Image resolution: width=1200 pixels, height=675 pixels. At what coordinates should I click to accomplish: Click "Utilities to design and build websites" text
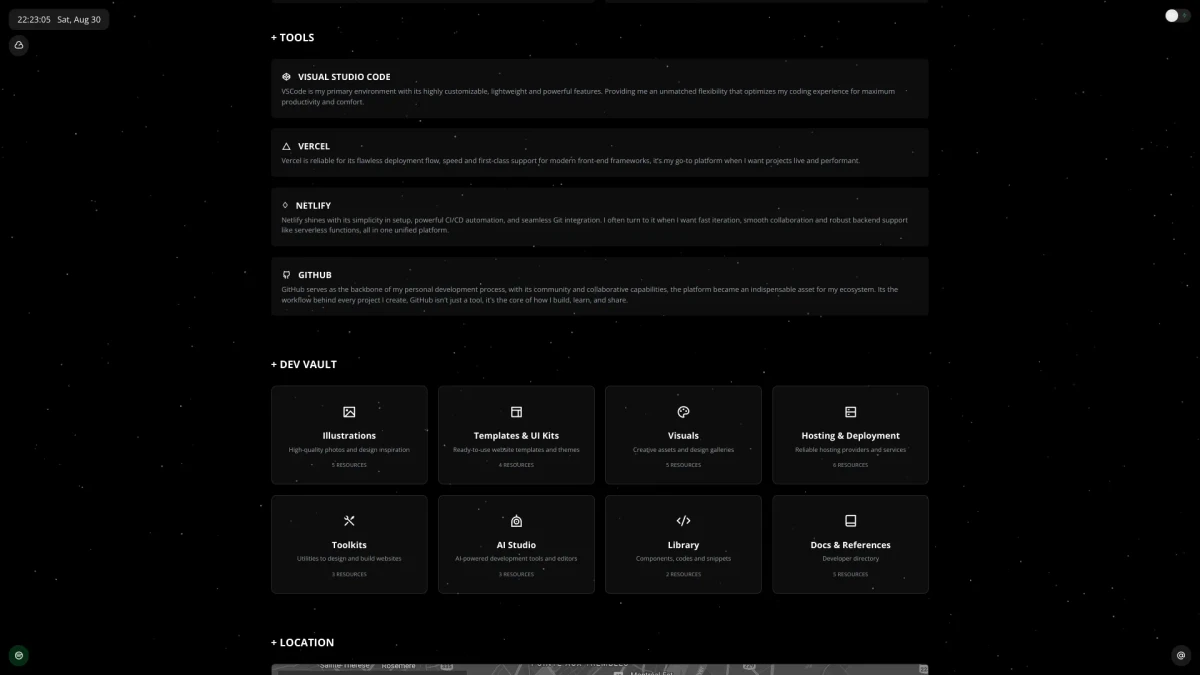point(349,559)
